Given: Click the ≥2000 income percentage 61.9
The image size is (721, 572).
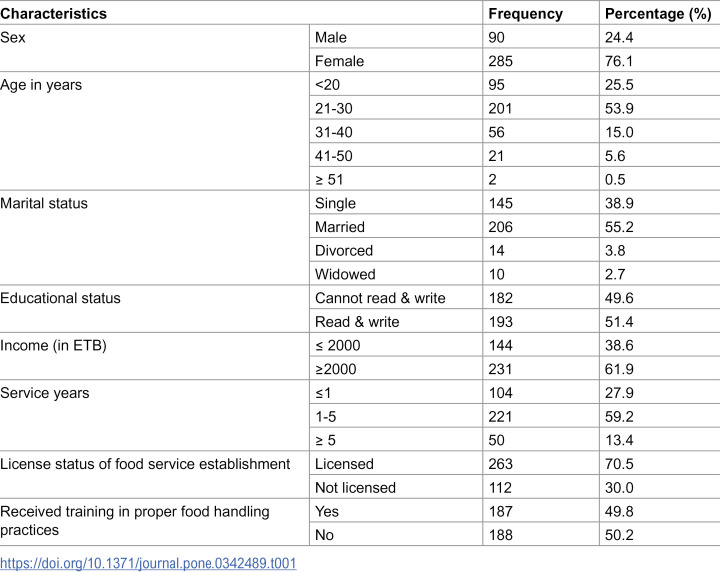Looking at the screenshot, I should [x=619, y=369].
